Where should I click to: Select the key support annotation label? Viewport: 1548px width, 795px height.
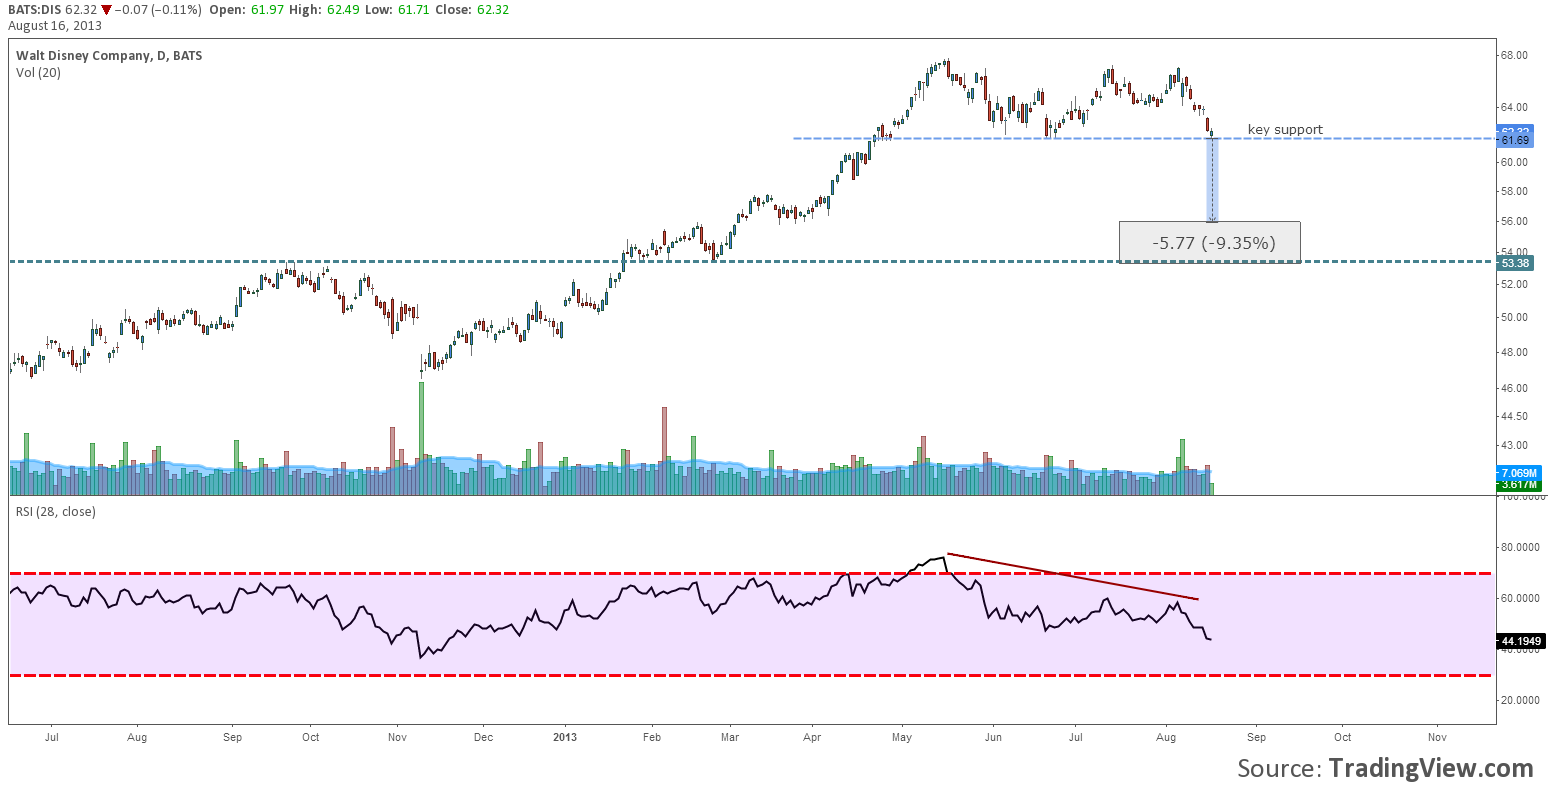(1285, 129)
